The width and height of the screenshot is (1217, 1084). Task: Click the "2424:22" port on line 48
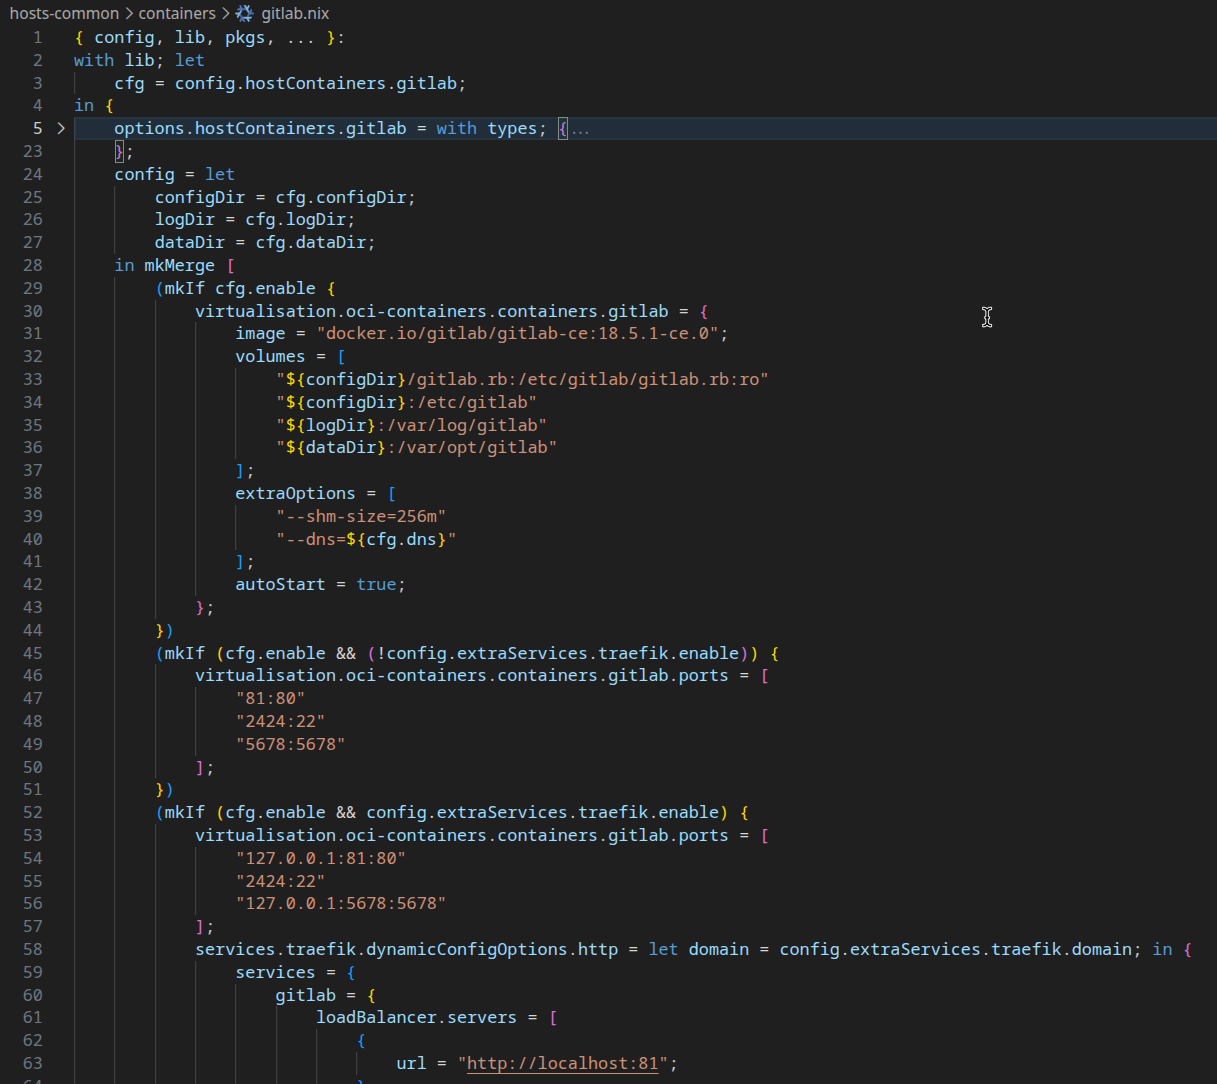pos(280,721)
